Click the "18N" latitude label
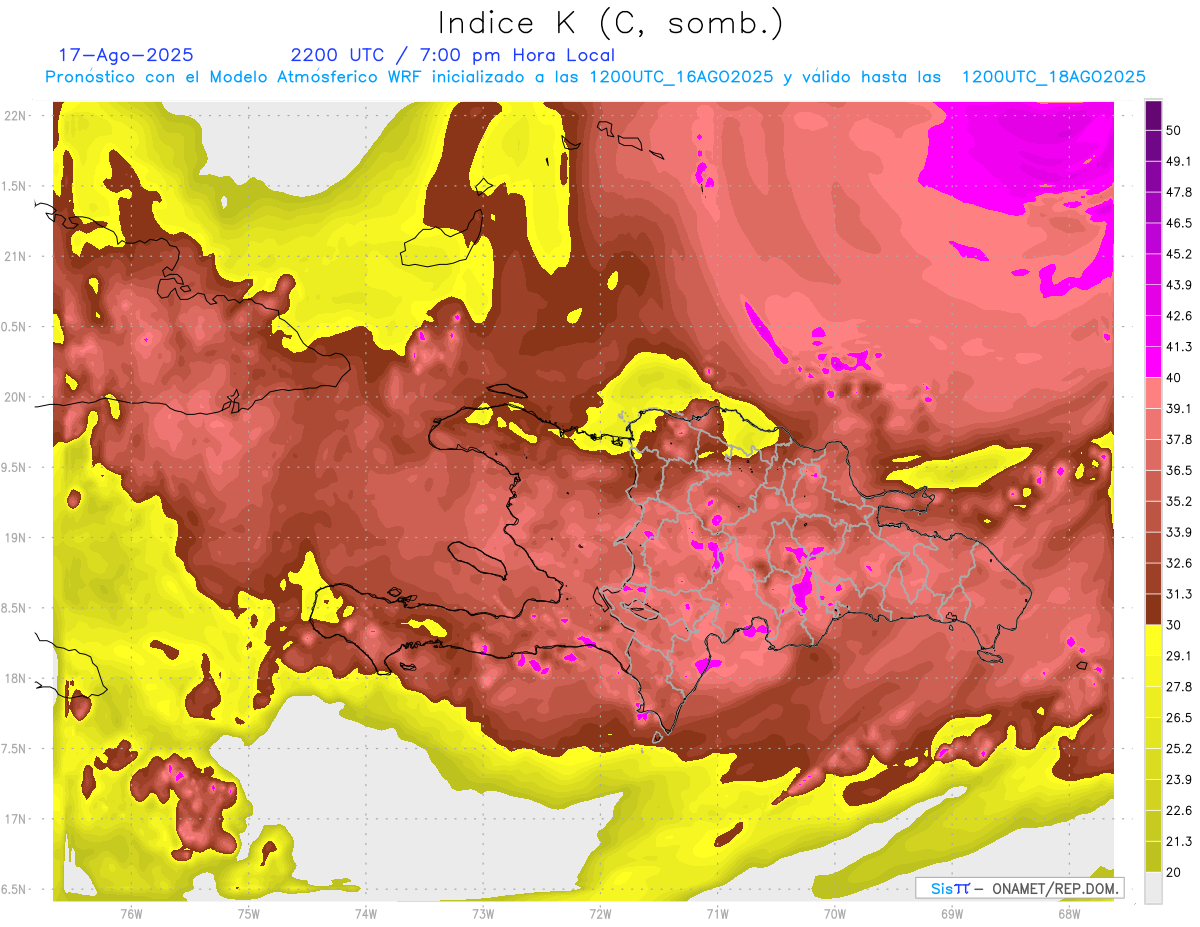 [x=17, y=679]
